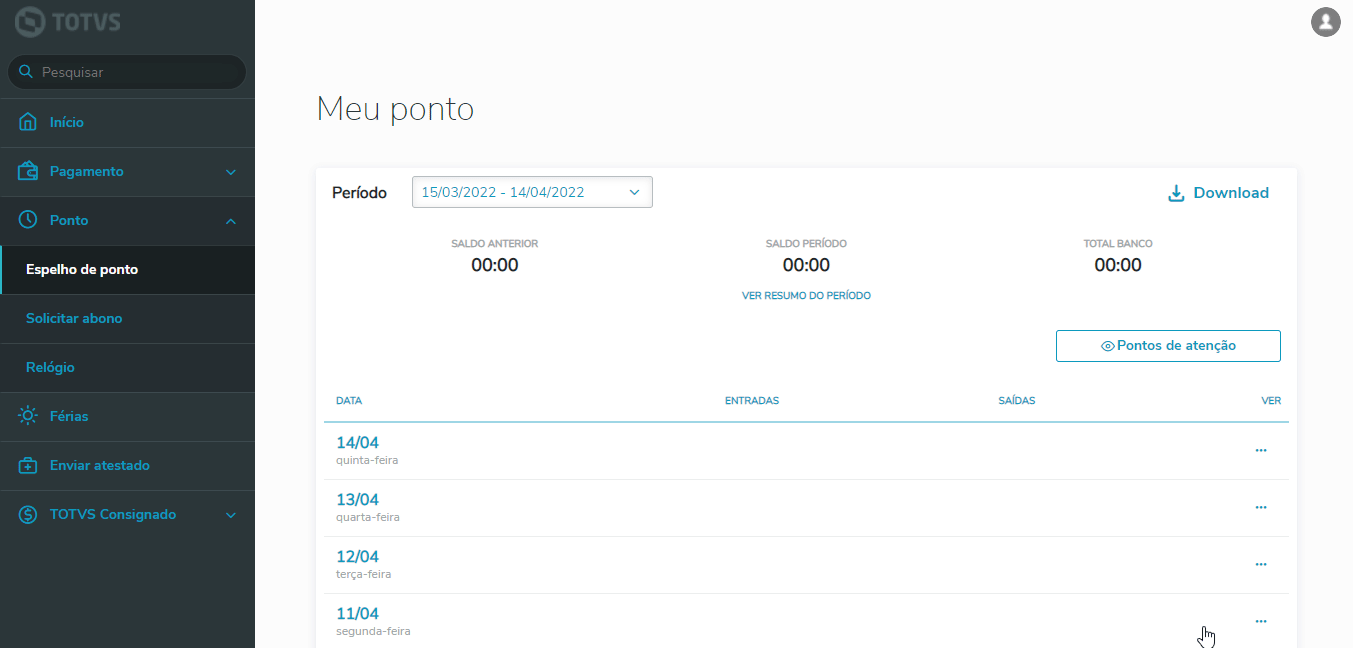Click the Download link text
This screenshot has height=648, width=1353.
[1231, 193]
